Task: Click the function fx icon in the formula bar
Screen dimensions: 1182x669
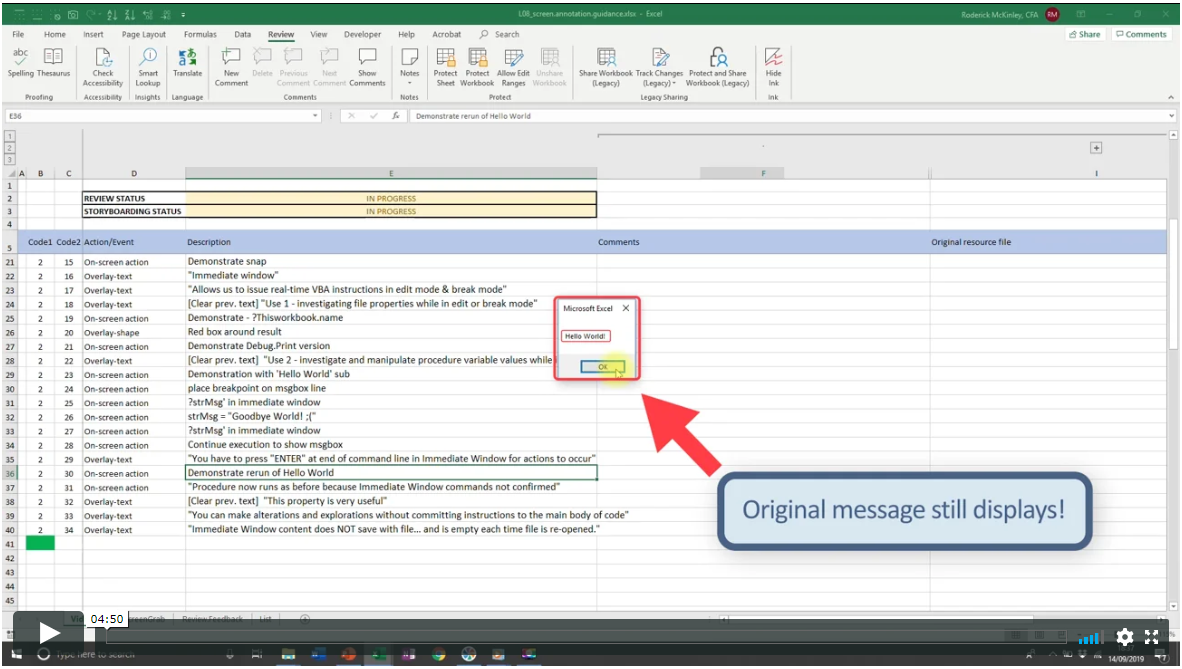Action: (x=395, y=116)
